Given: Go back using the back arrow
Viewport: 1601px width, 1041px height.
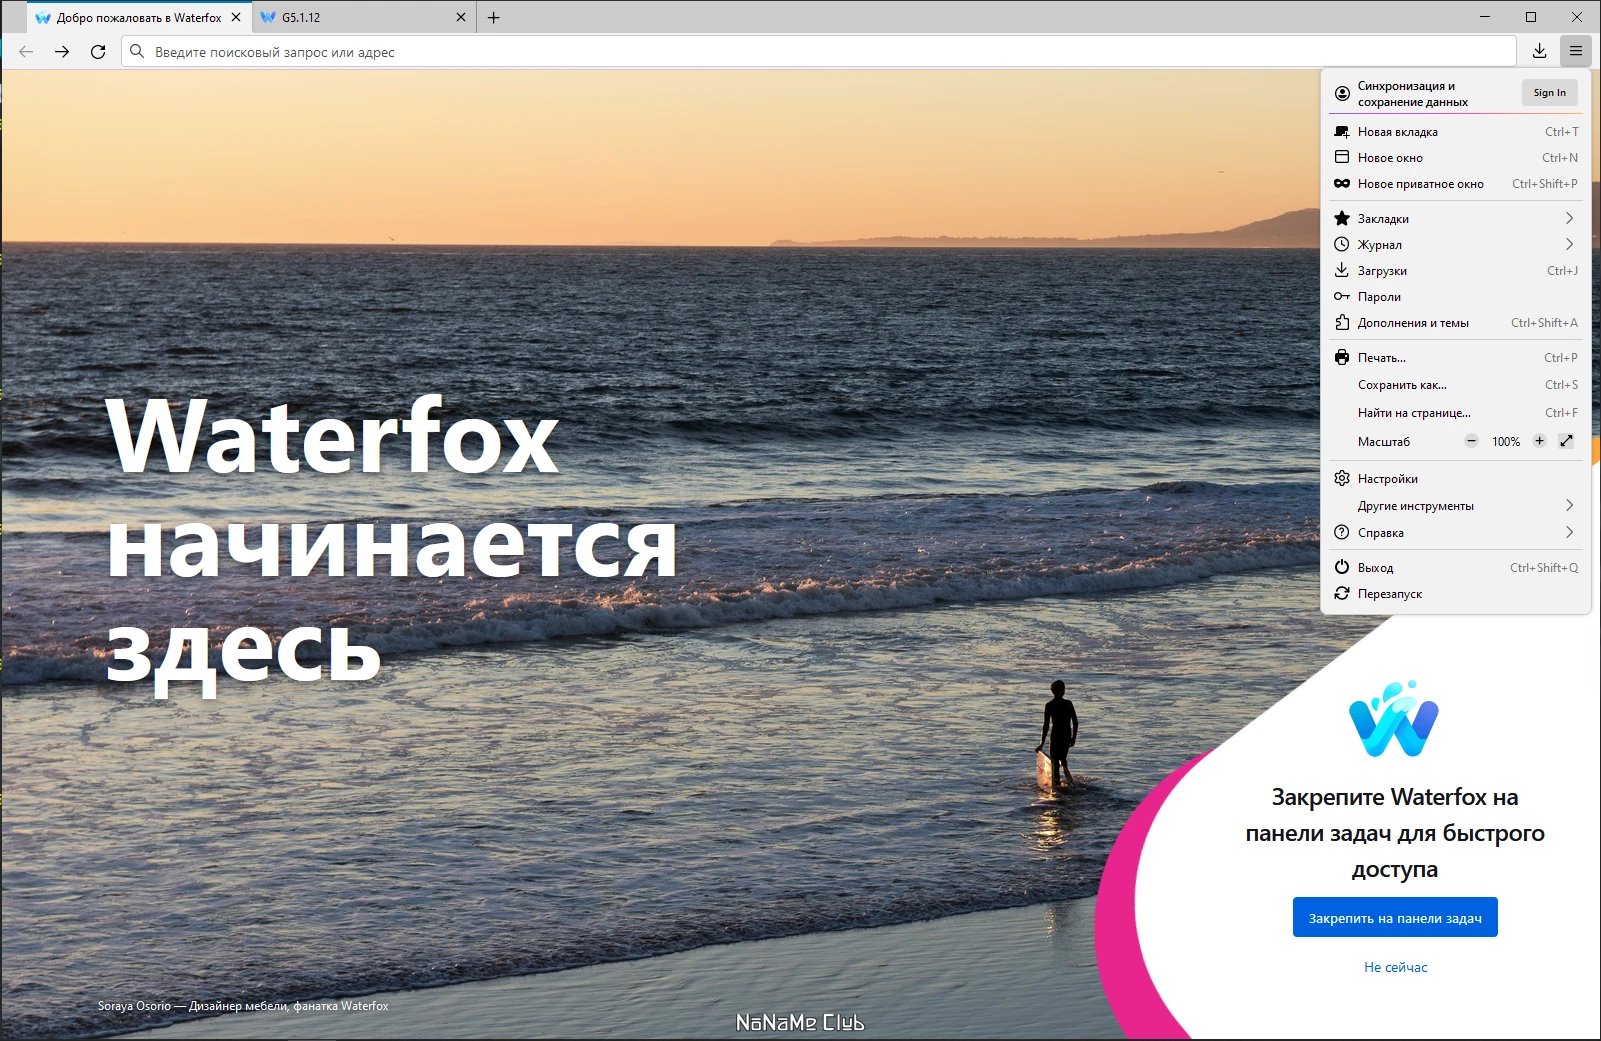Looking at the screenshot, I should (26, 52).
